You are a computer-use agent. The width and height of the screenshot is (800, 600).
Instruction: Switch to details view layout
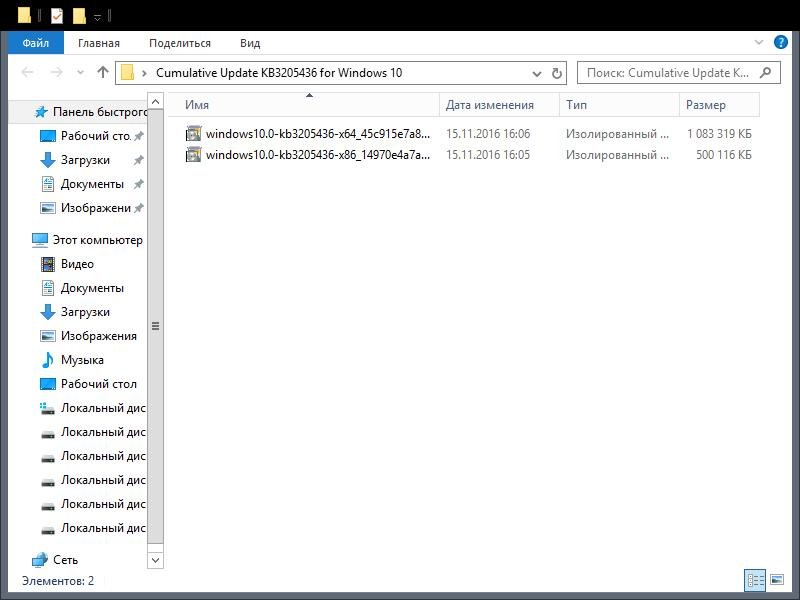point(755,580)
